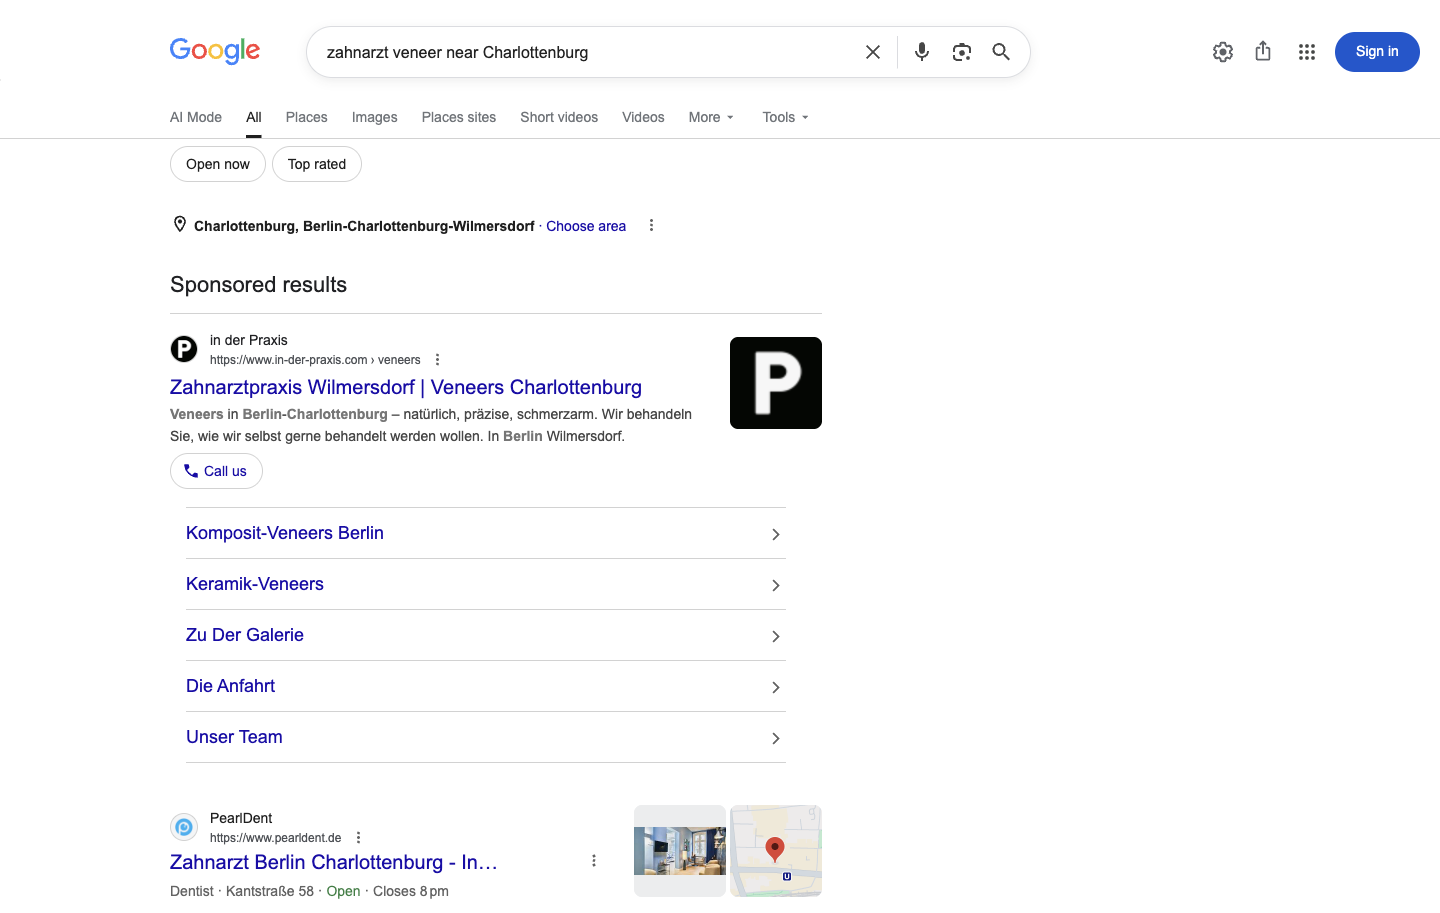This screenshot has height=913, width=1440.
Task: Open three-dot menu beside pearldent.de URL
Action: 358,838
